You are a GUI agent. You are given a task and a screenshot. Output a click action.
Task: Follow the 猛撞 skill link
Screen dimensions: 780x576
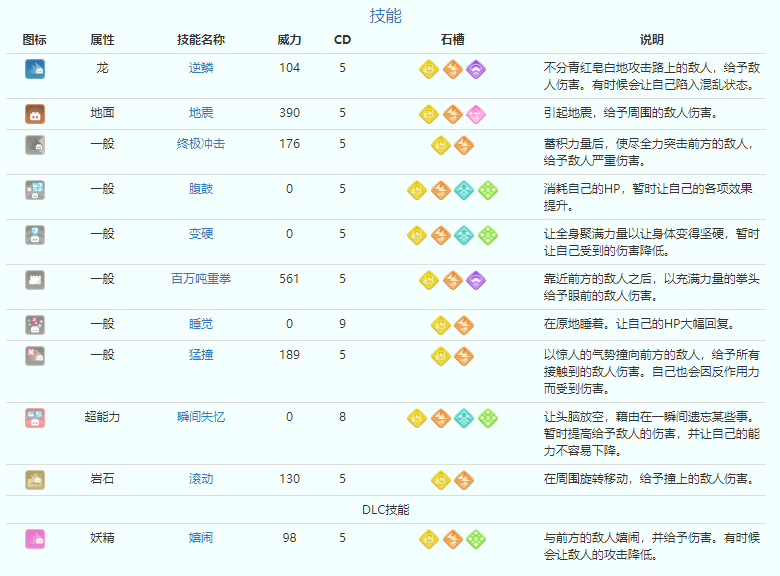(x=201, y=354)
